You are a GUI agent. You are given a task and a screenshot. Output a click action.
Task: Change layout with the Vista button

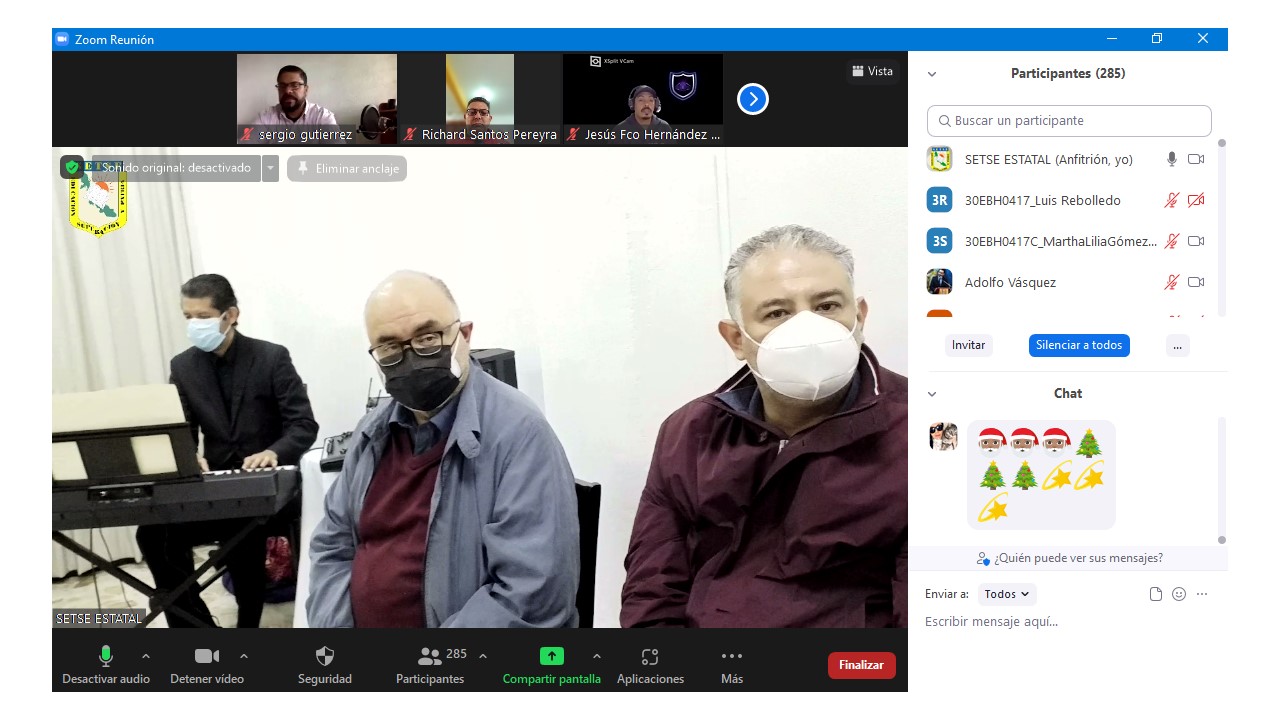(x=872, y=71)
